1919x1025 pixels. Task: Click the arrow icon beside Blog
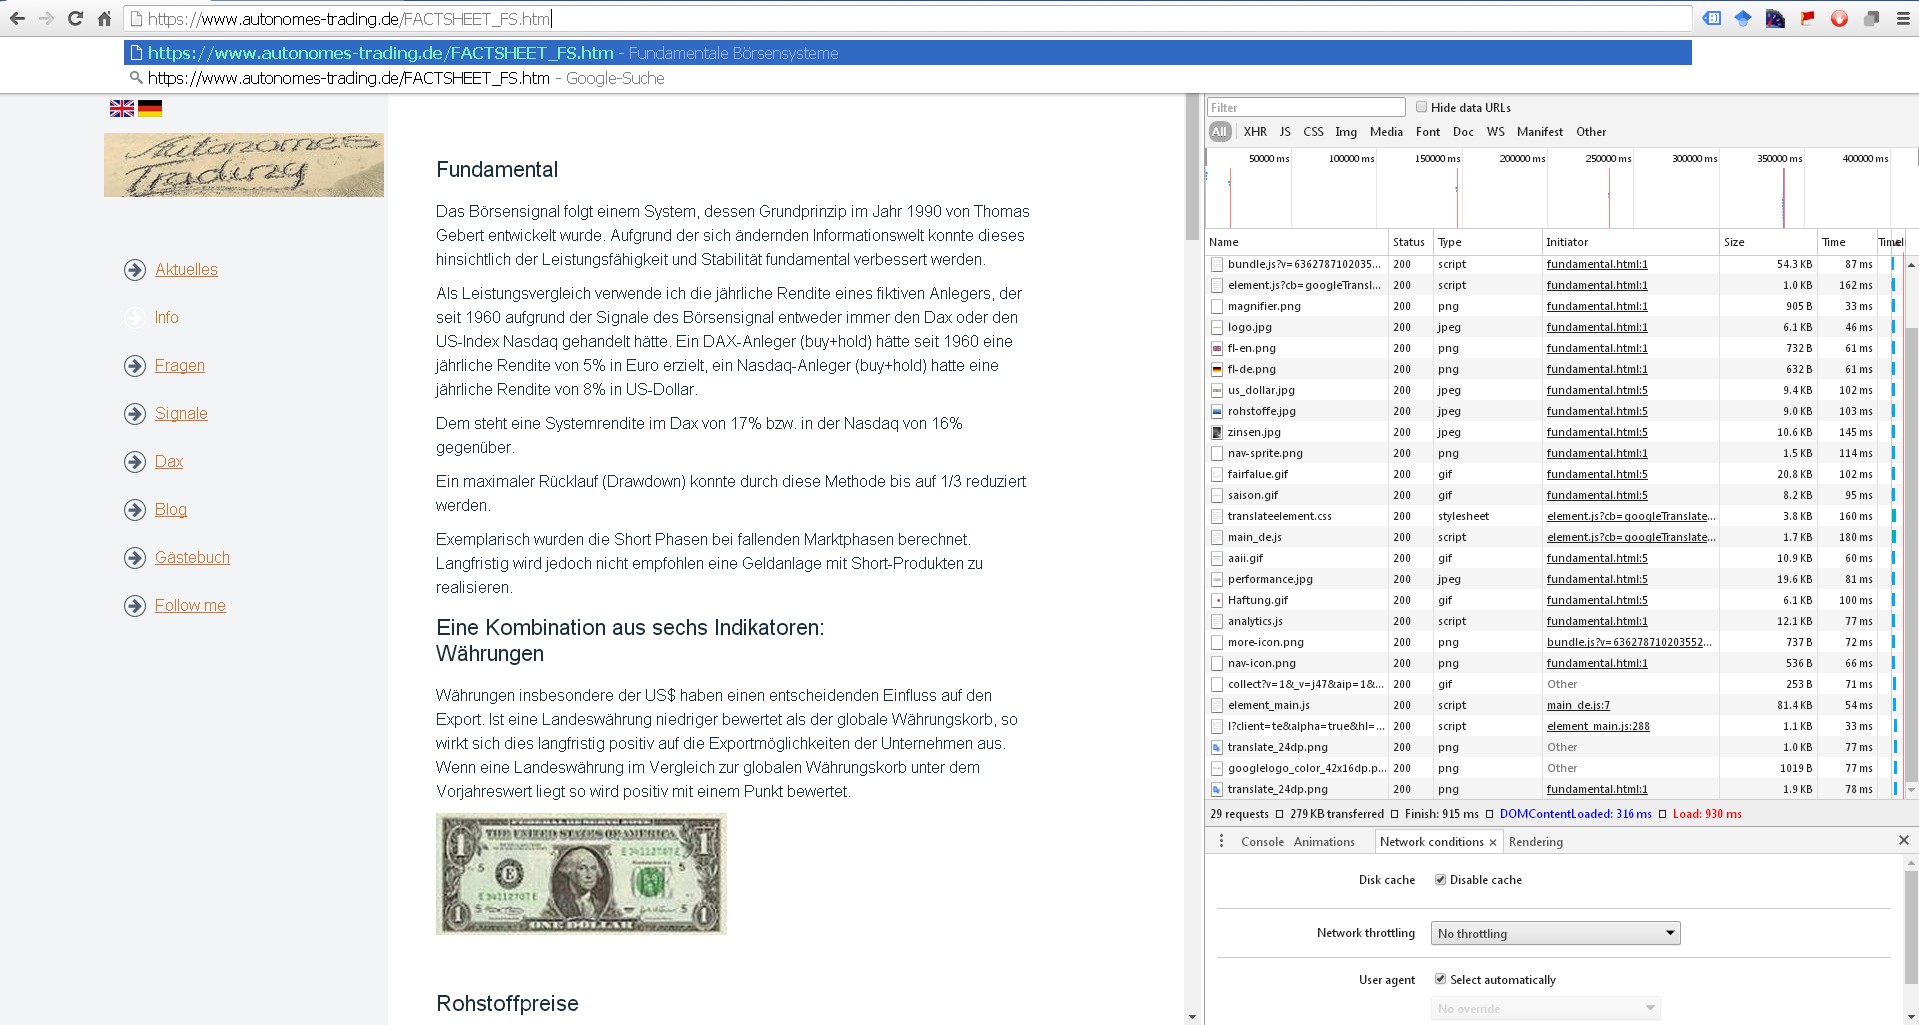[135, 510]
